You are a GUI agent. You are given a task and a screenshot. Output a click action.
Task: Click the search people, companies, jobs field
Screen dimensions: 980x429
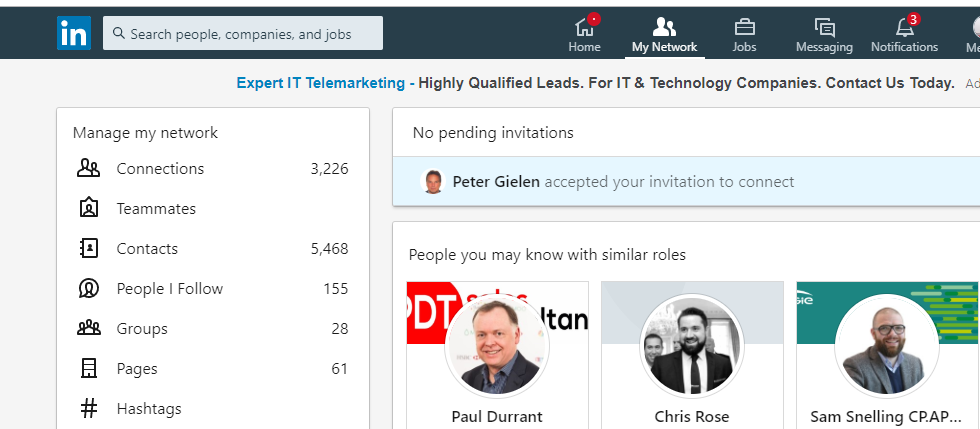pyautogui.click(x=243, y=33)
